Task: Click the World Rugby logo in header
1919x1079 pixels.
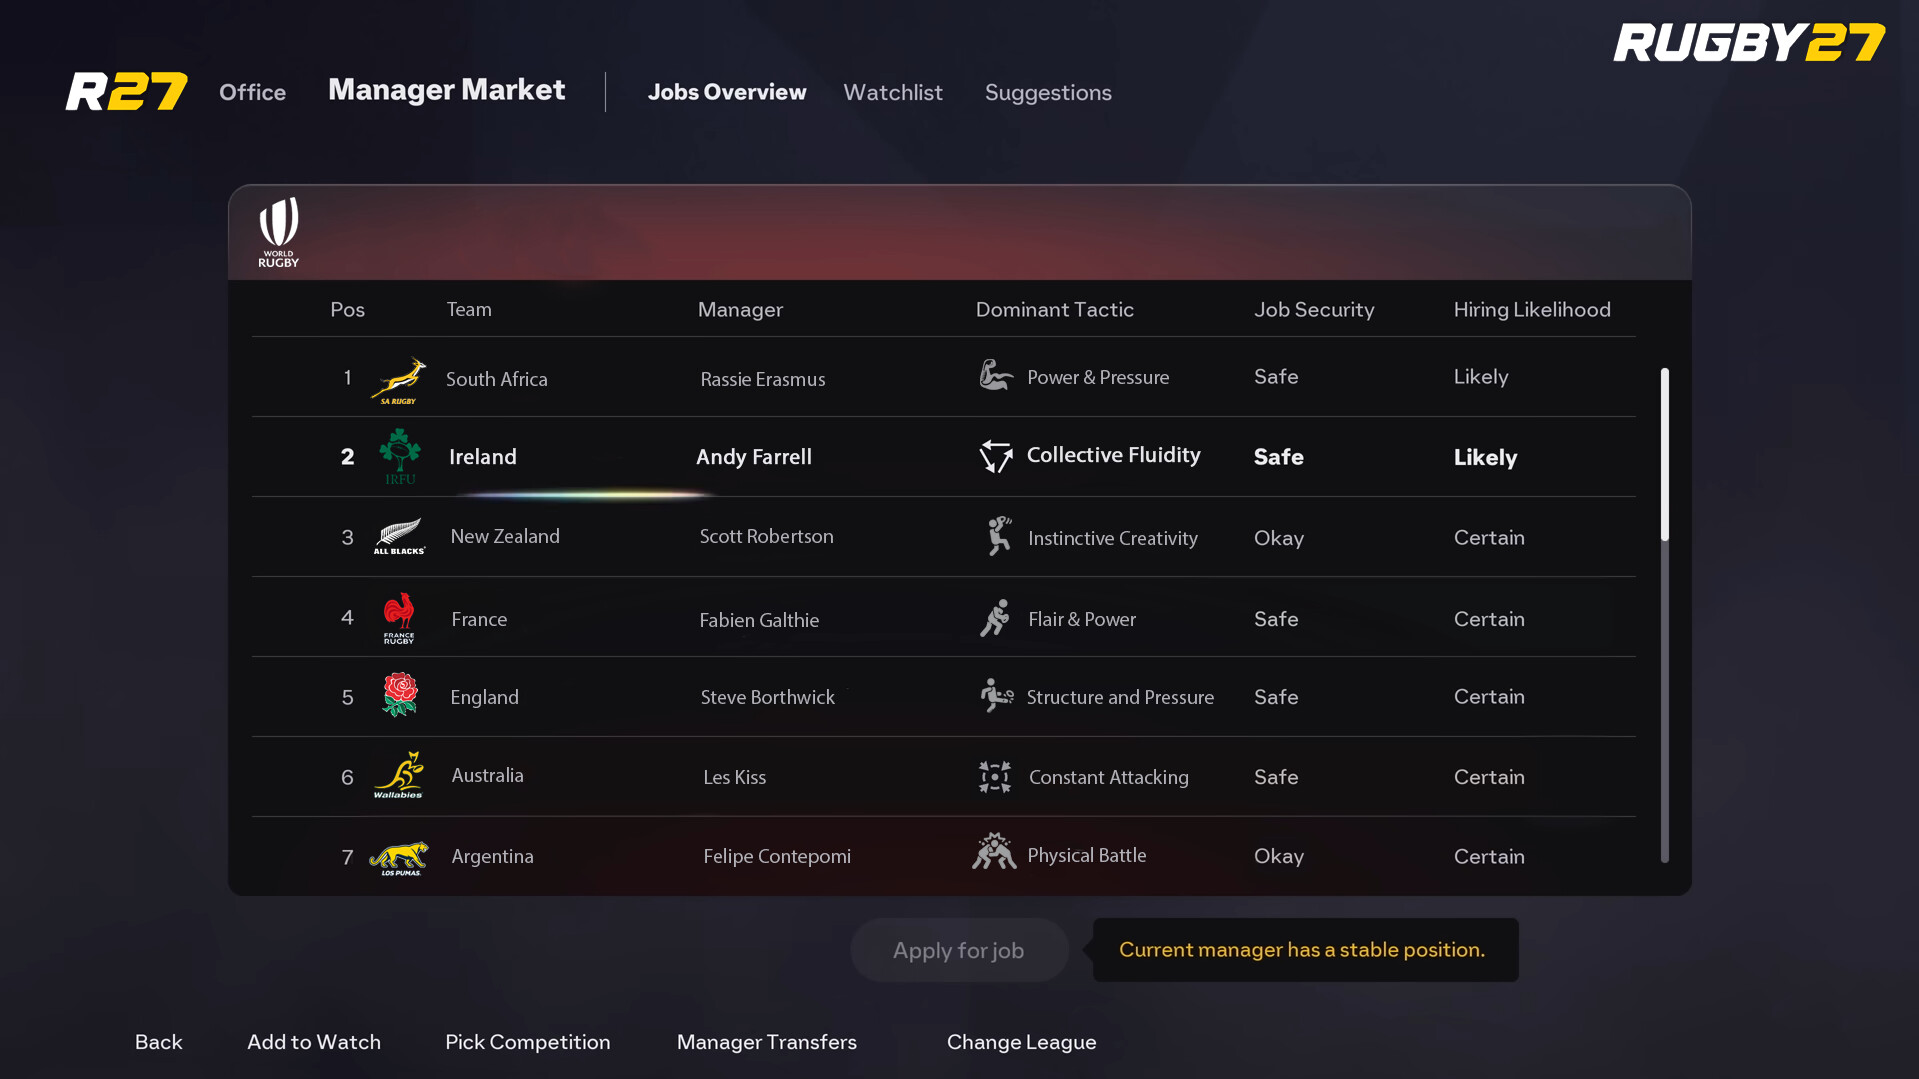Action: (x=278, y=232)
